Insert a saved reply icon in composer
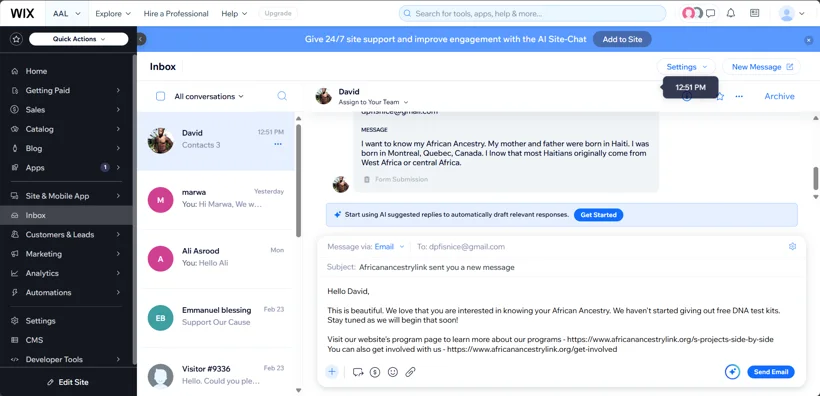Viewport: 820px width, 396px height. (x=358, y=372)
